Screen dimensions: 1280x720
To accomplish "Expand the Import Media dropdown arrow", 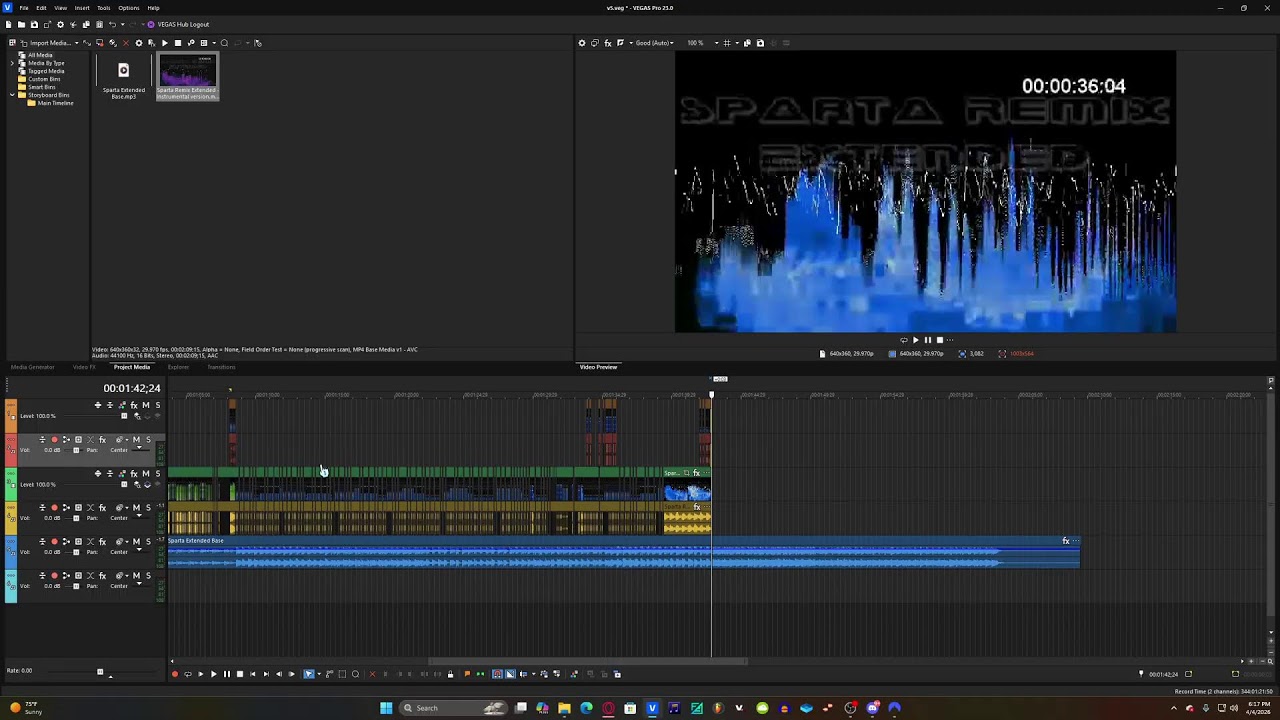I will click(x=76, y=43).
